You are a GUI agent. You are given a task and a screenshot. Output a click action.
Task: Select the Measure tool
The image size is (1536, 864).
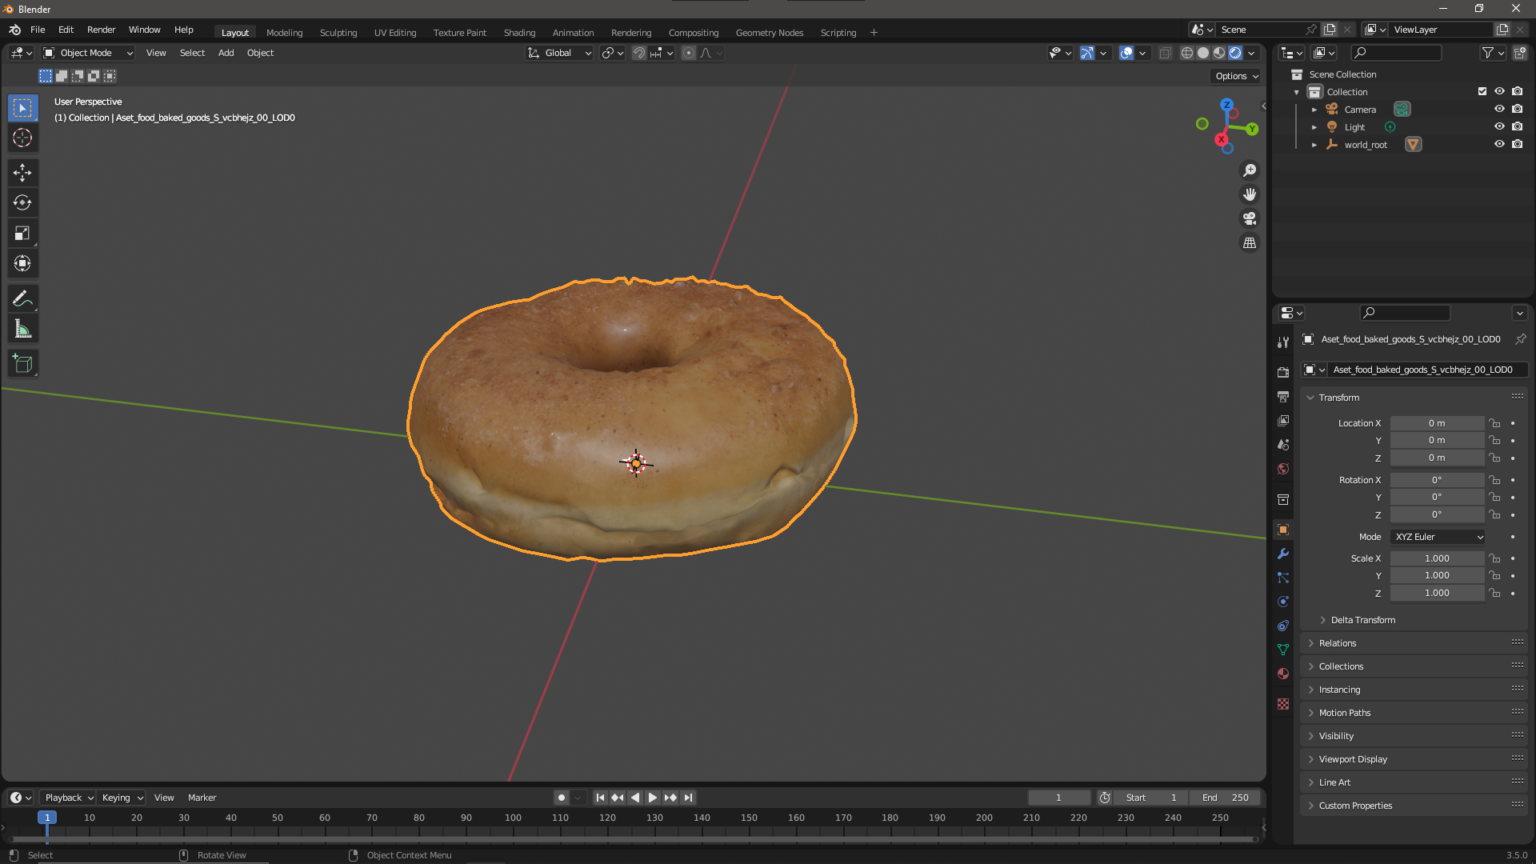coord(22,328)
